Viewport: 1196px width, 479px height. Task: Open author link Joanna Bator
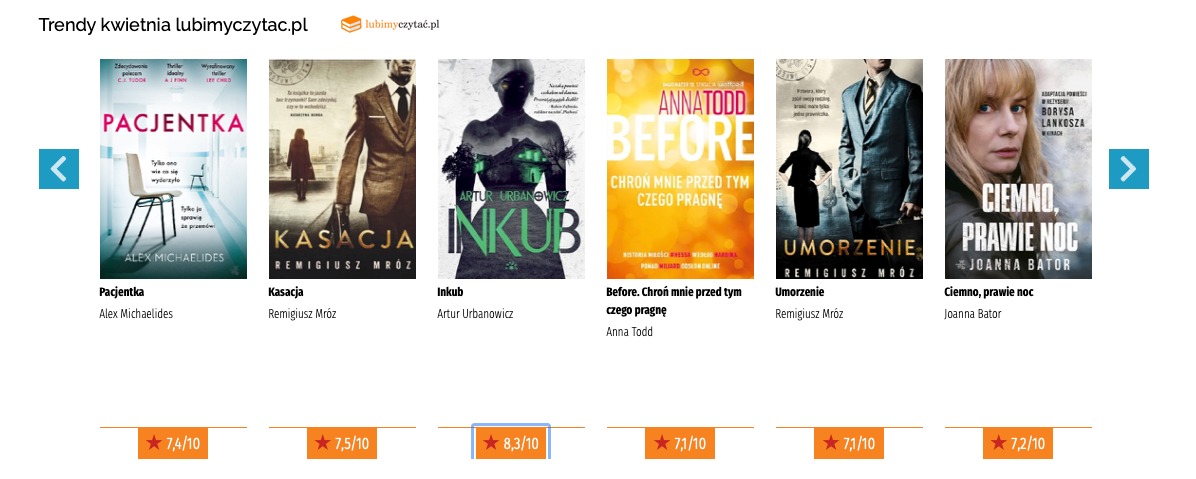tap(973, 313)
